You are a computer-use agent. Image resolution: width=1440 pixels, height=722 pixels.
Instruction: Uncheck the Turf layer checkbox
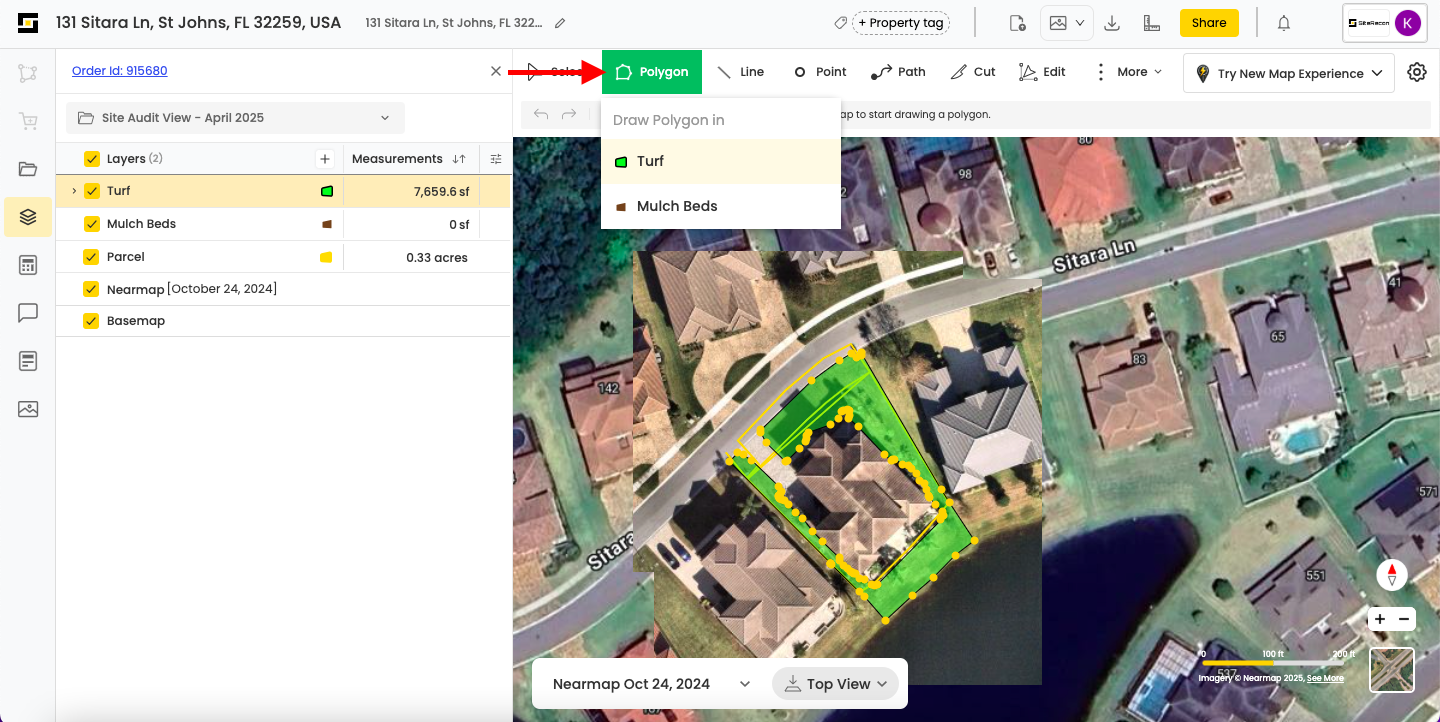pos(92,191)
